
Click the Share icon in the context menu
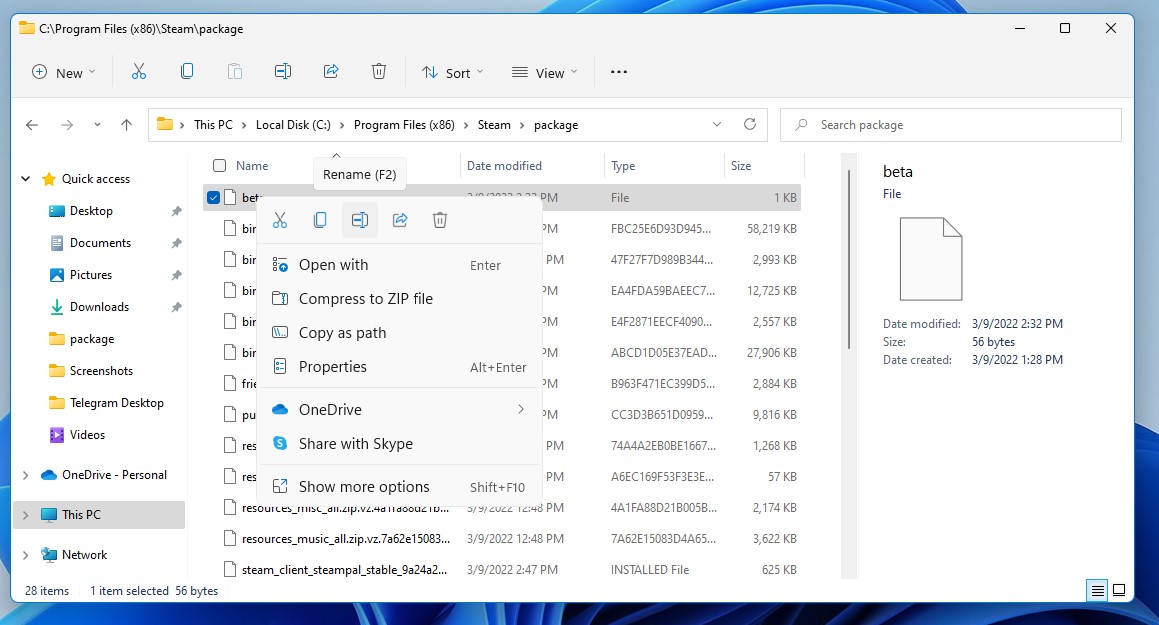(400, 220)
